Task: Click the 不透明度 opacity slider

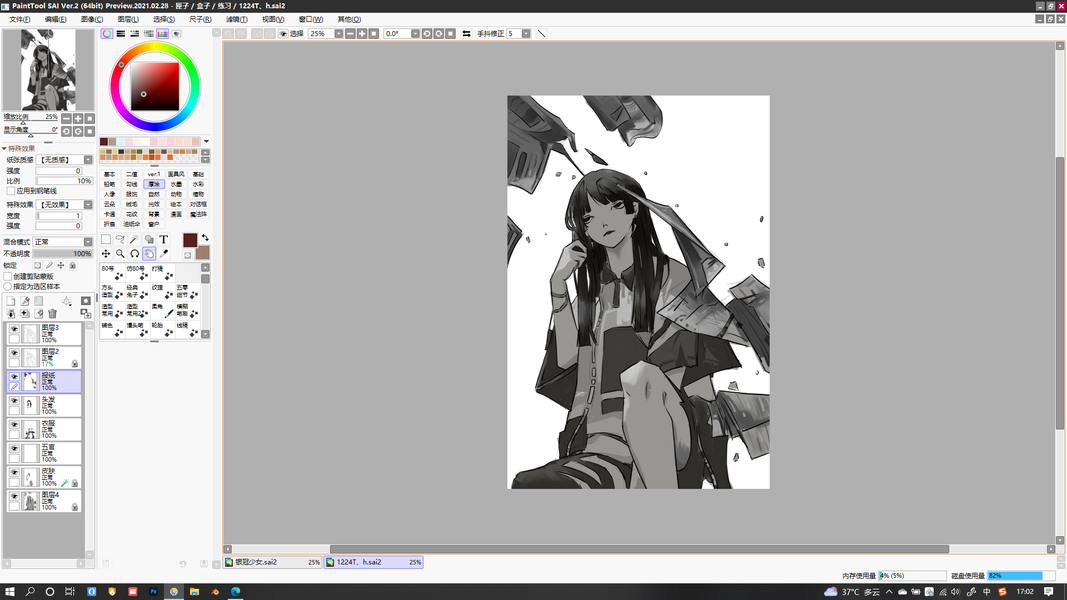Action: 63,254
